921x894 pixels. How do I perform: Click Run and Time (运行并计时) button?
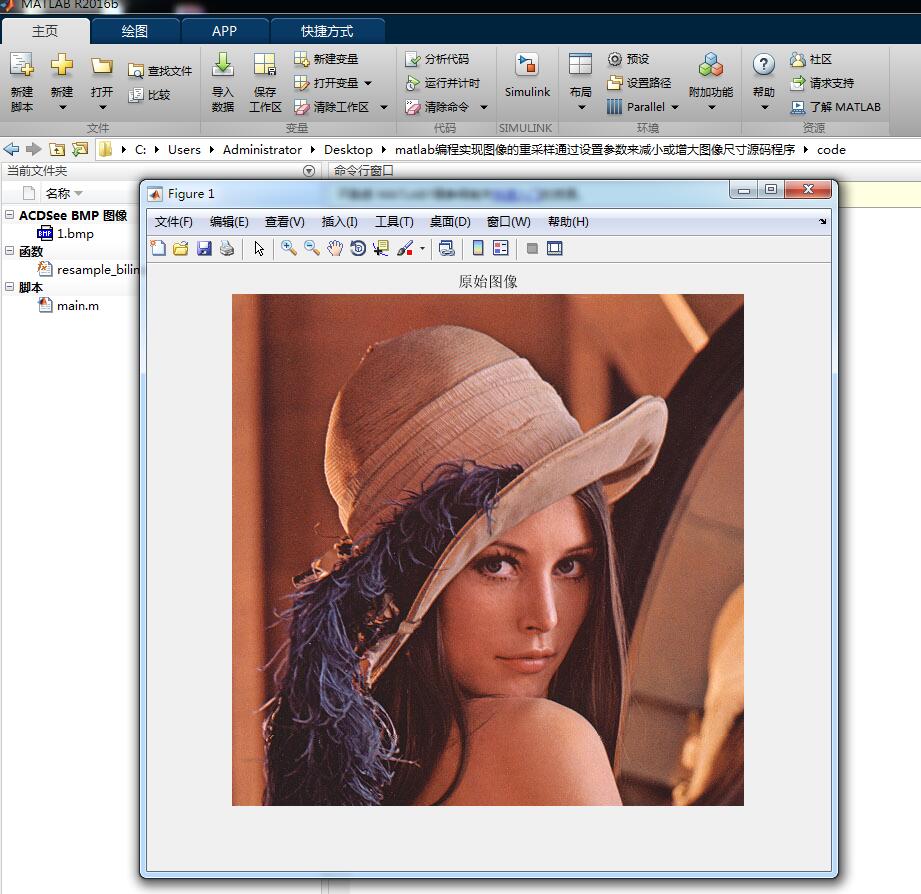tap(443, 83)
